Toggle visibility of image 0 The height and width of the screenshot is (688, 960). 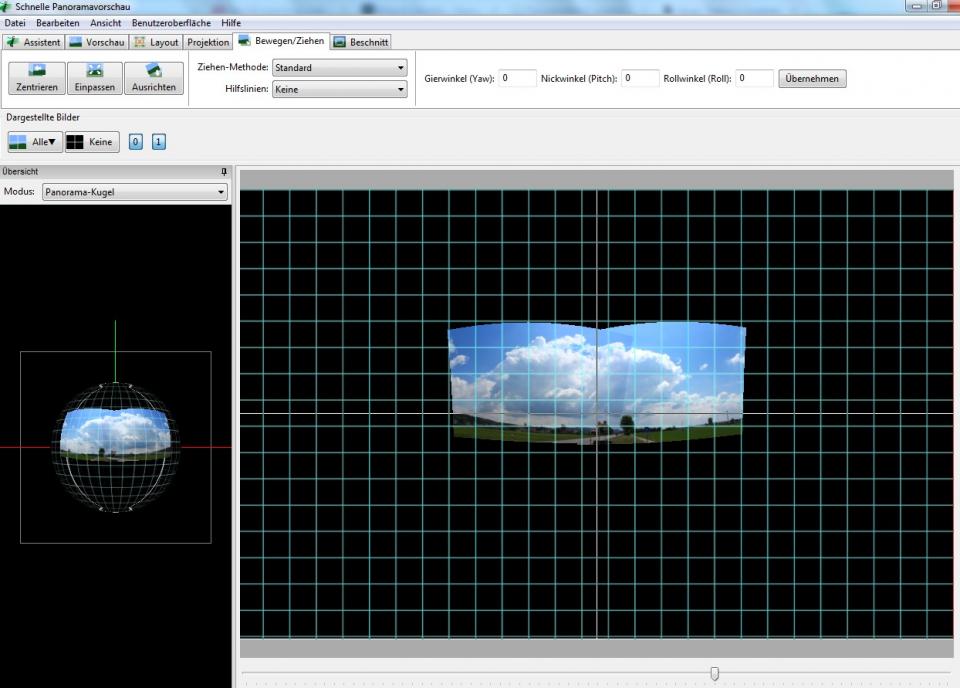click(x=137, y=142)
